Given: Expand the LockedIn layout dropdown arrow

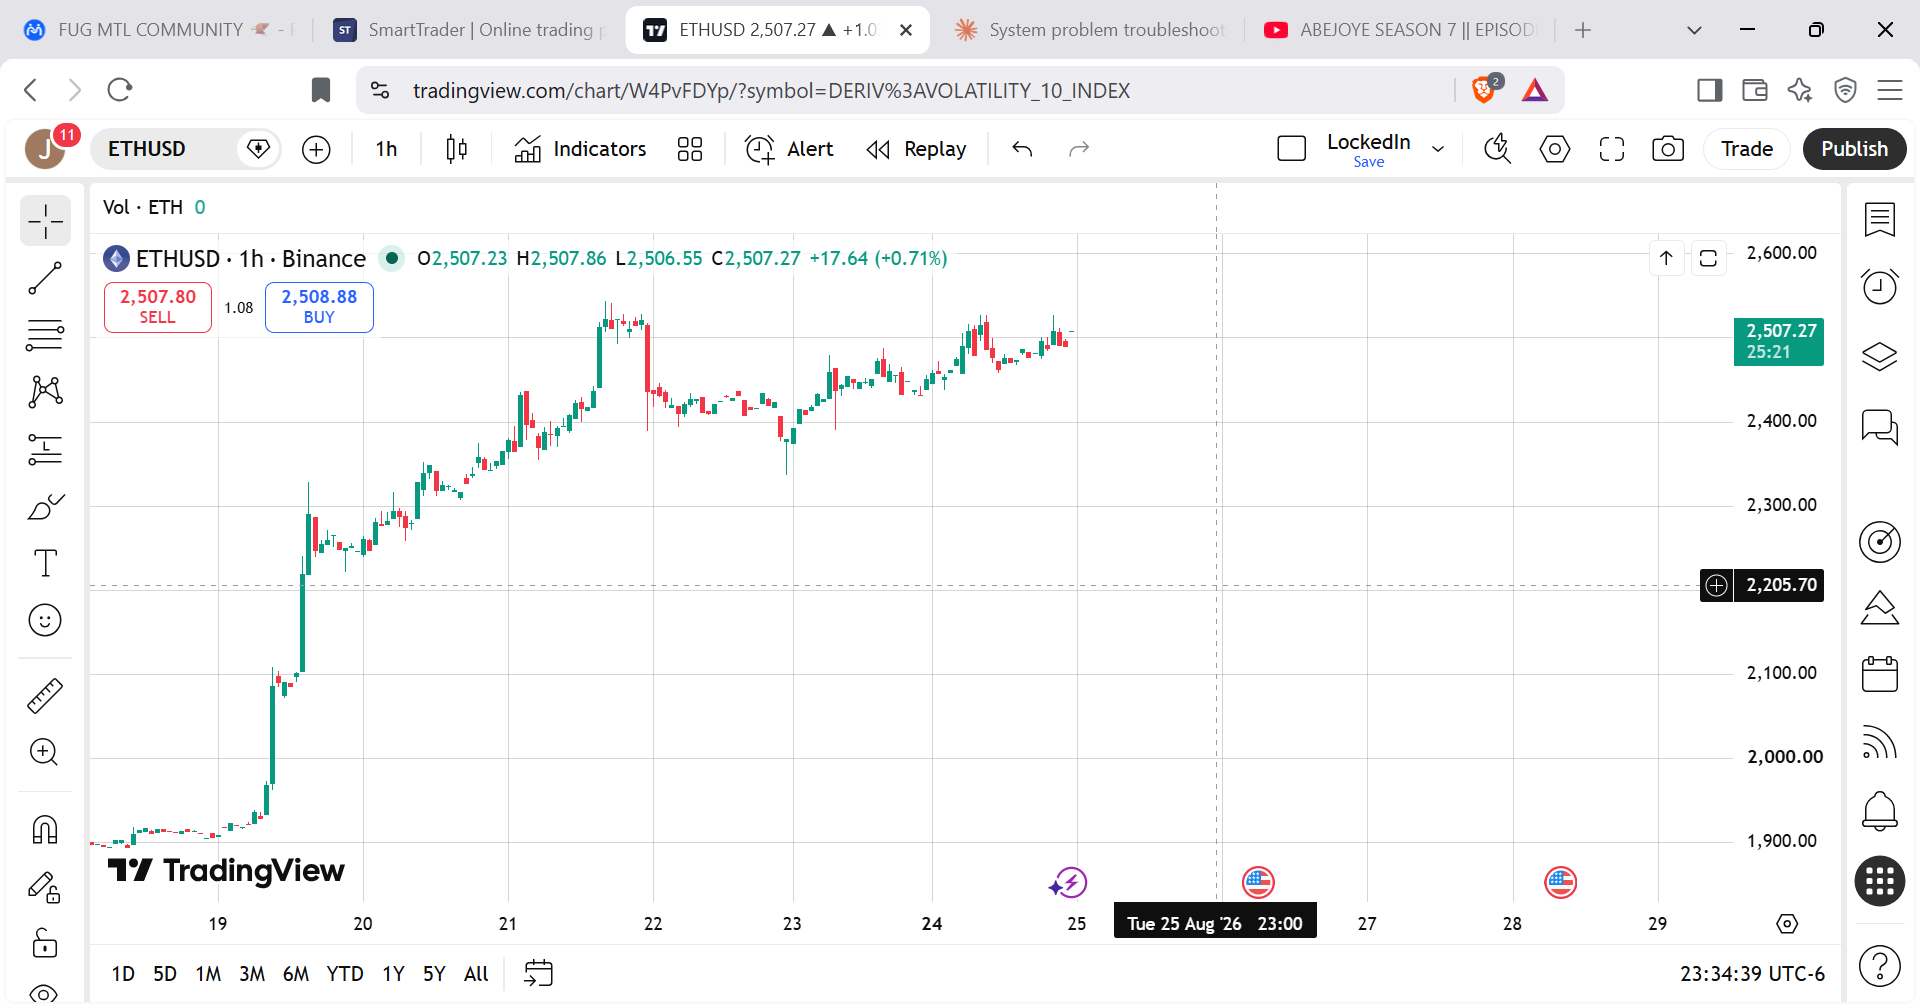Looking at the screenshot, I should [1438, 149].
